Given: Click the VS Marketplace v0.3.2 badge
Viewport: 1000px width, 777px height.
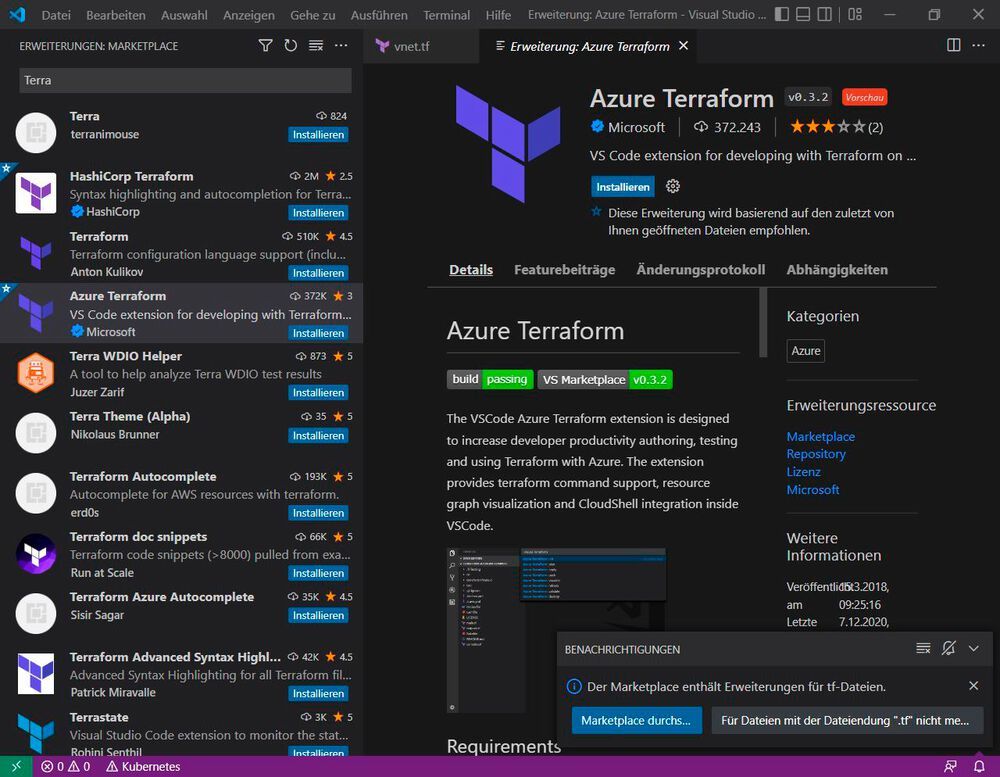Looking at the screenshot, I should [x=605, y=380].
